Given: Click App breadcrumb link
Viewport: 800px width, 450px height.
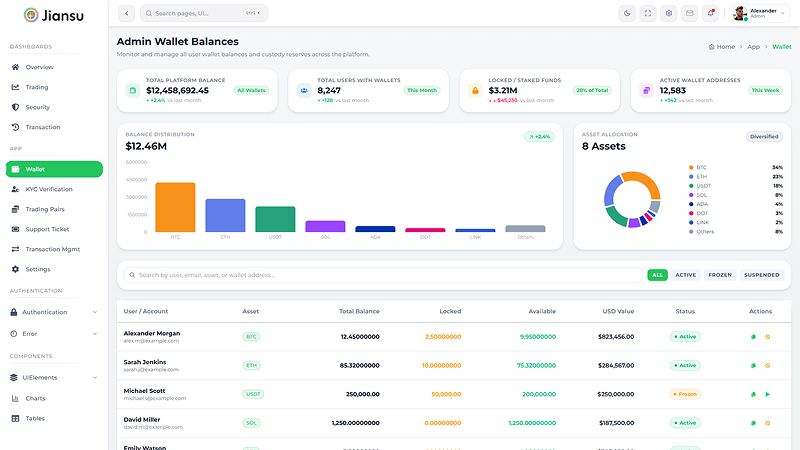Looking at the screenshot, I should pyautogui.click(x=754, y=46).
